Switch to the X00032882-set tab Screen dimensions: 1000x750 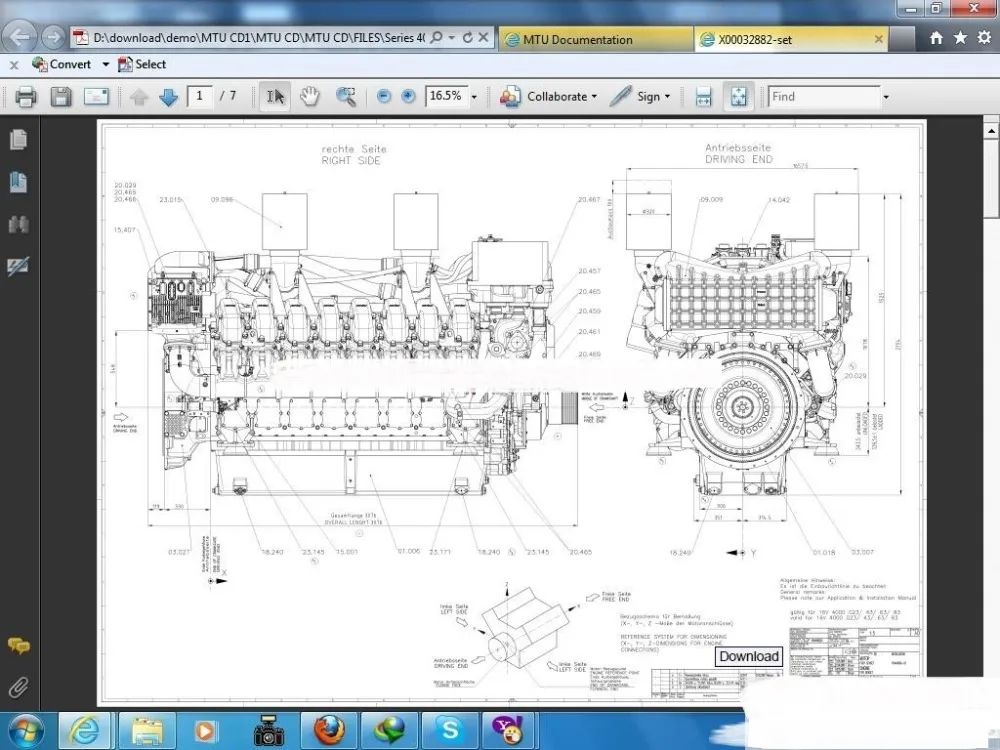click(x=791, y=40)
